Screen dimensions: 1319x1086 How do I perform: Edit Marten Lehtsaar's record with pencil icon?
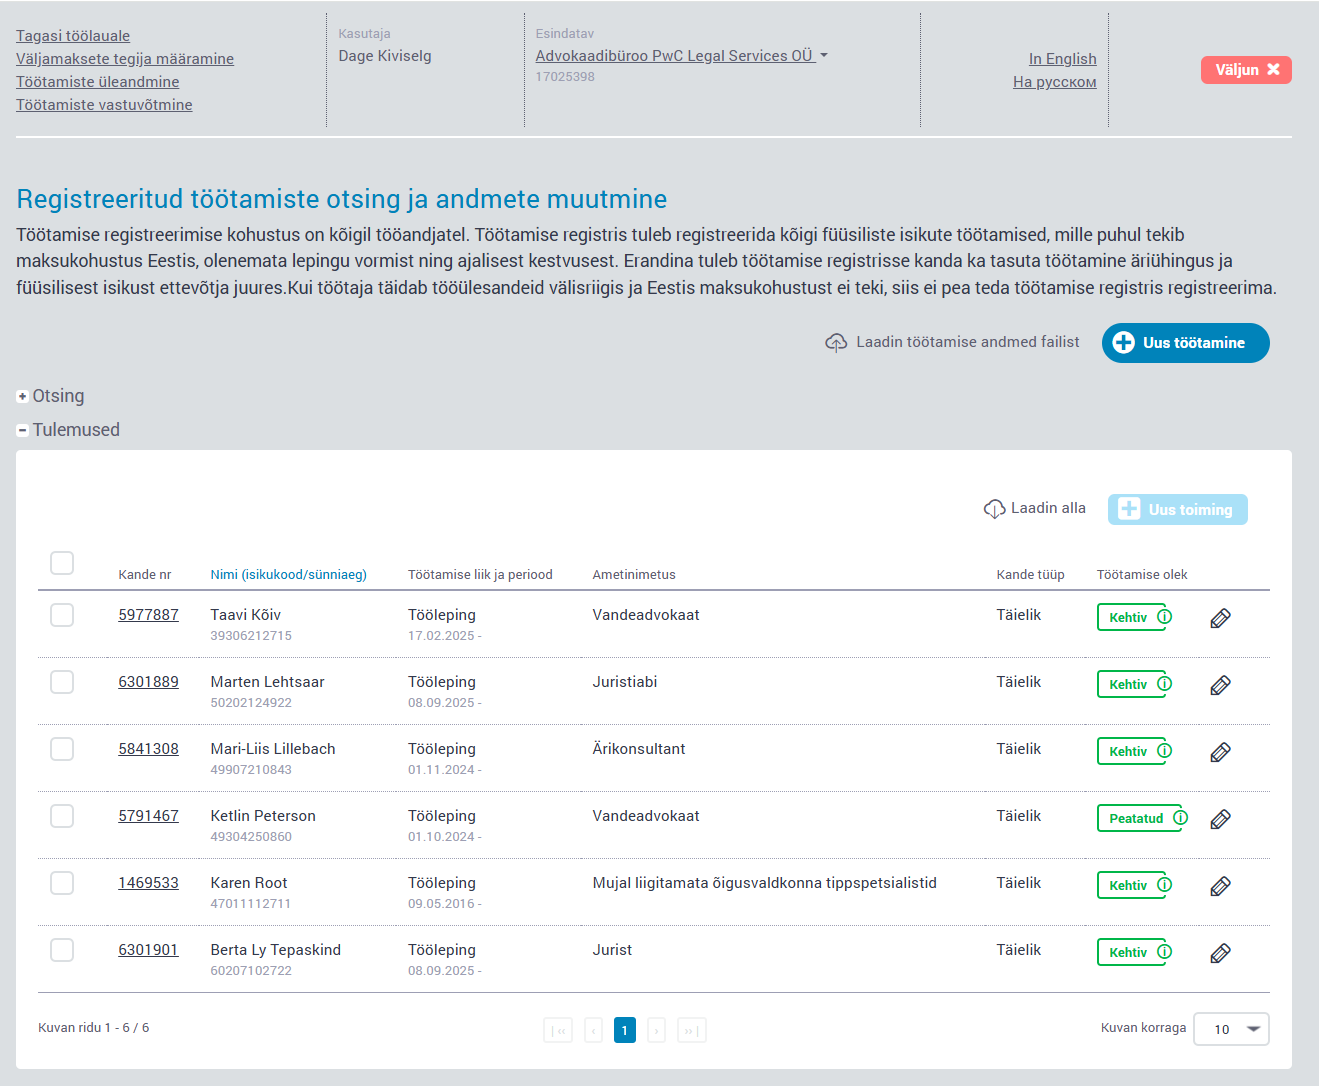pyautogui.click(x=1220, y=686)
